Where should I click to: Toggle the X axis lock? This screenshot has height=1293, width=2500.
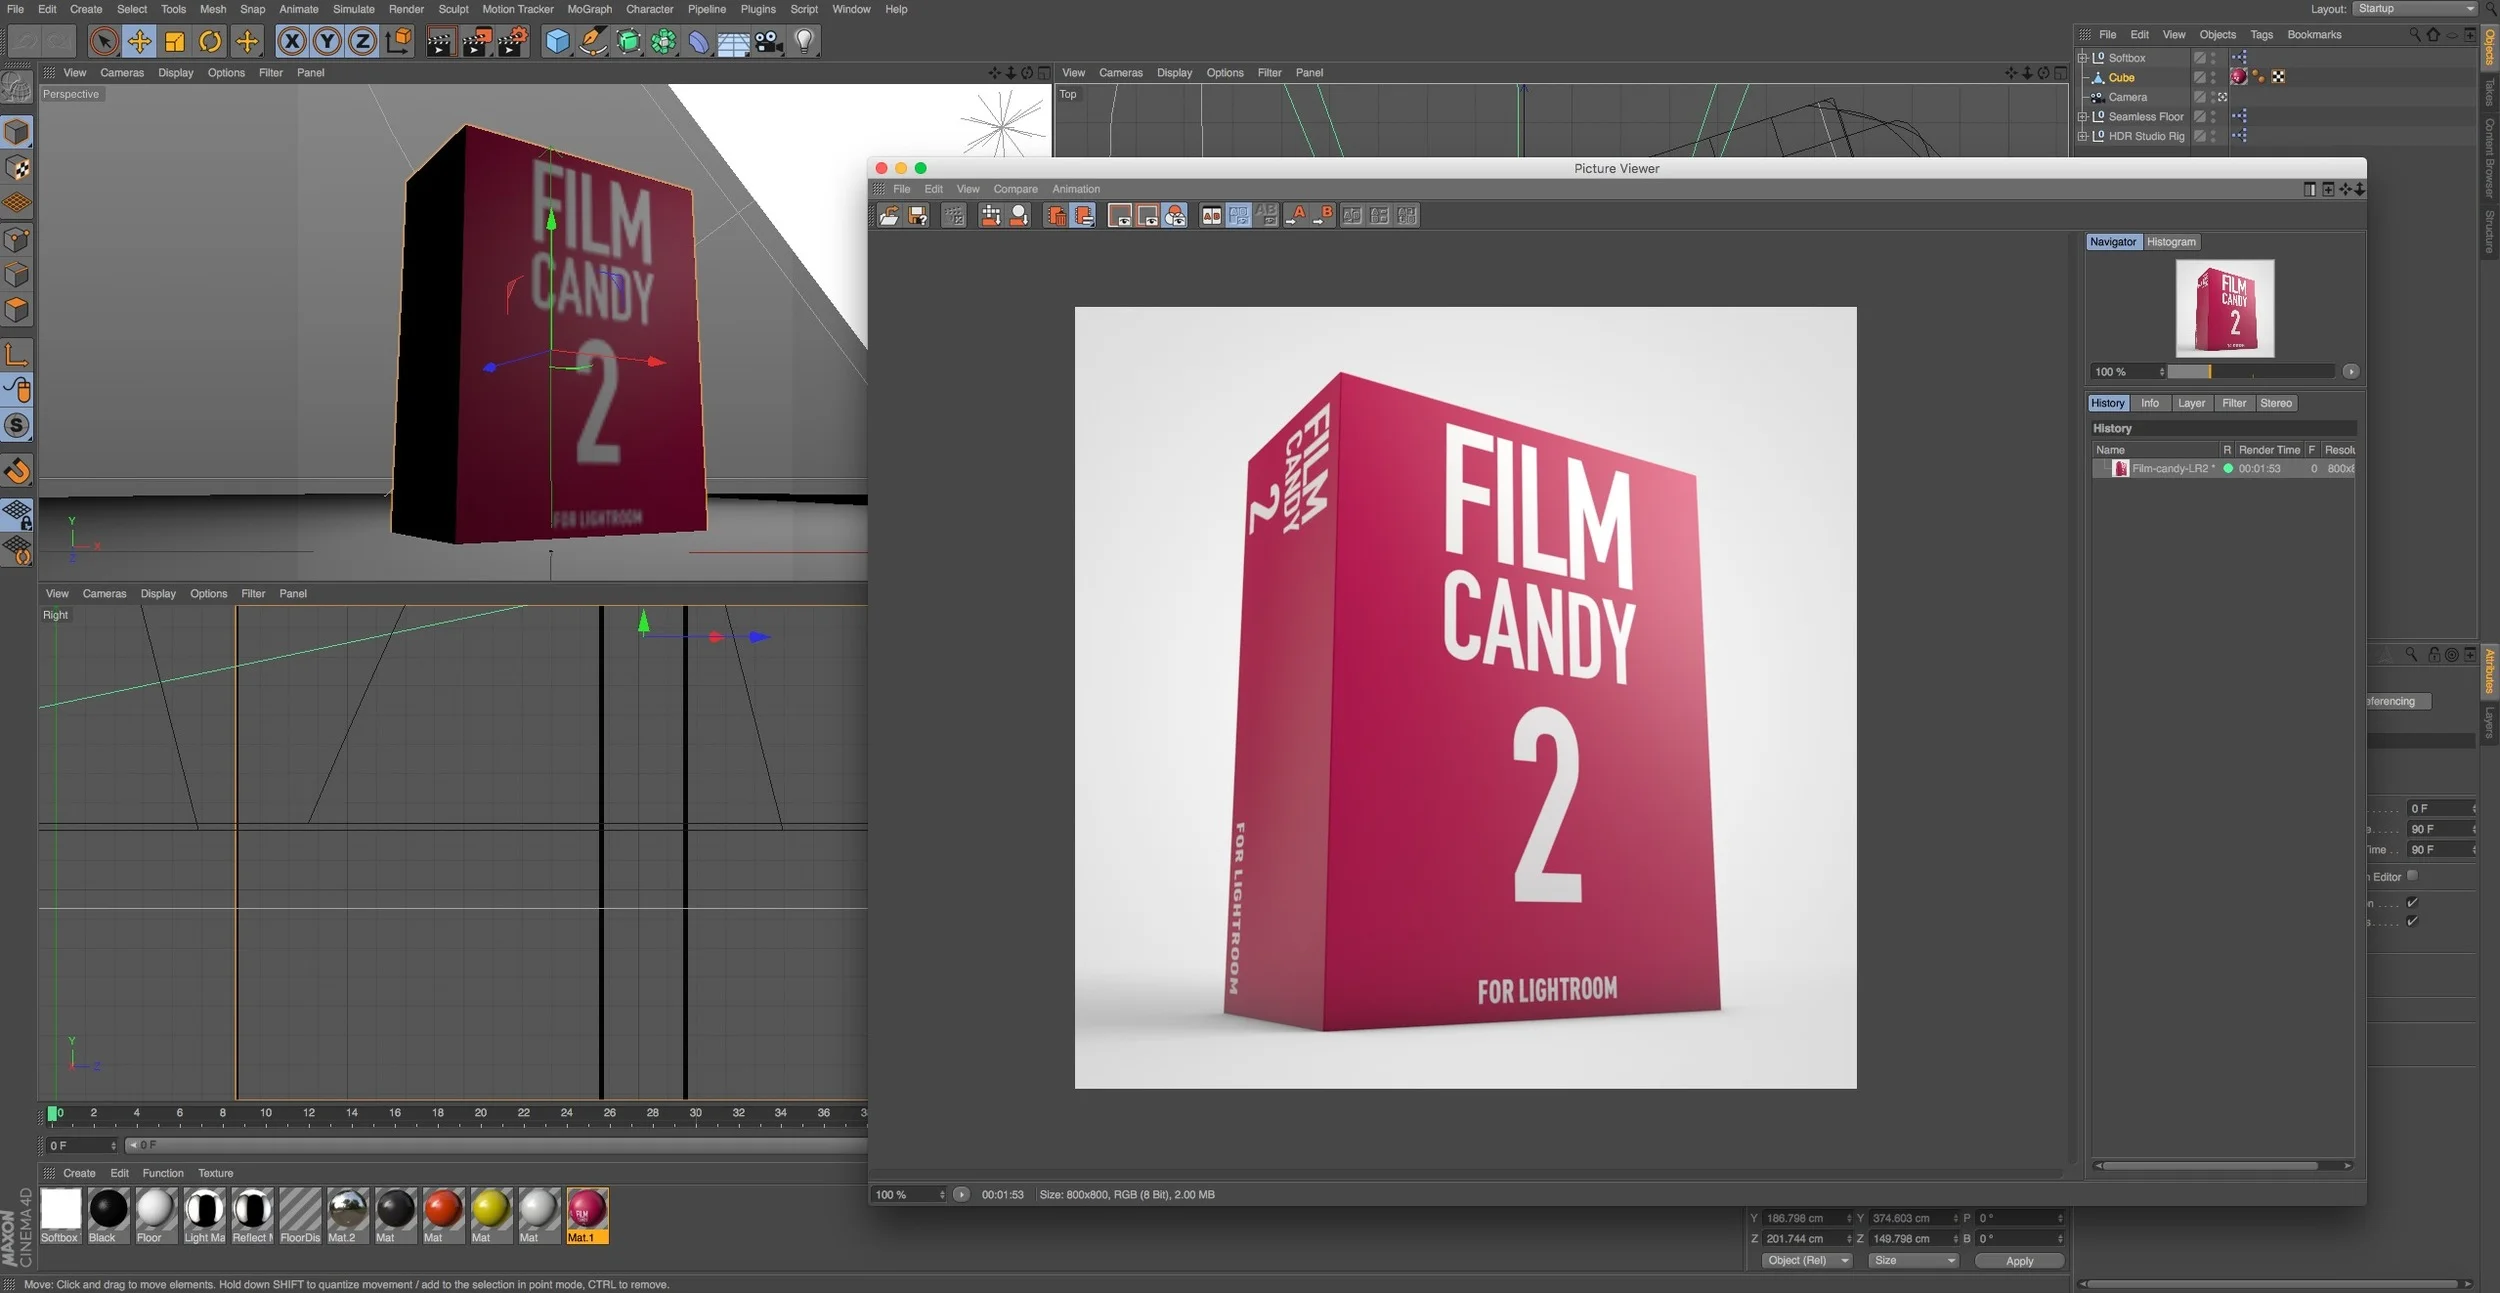coord(291,41)
